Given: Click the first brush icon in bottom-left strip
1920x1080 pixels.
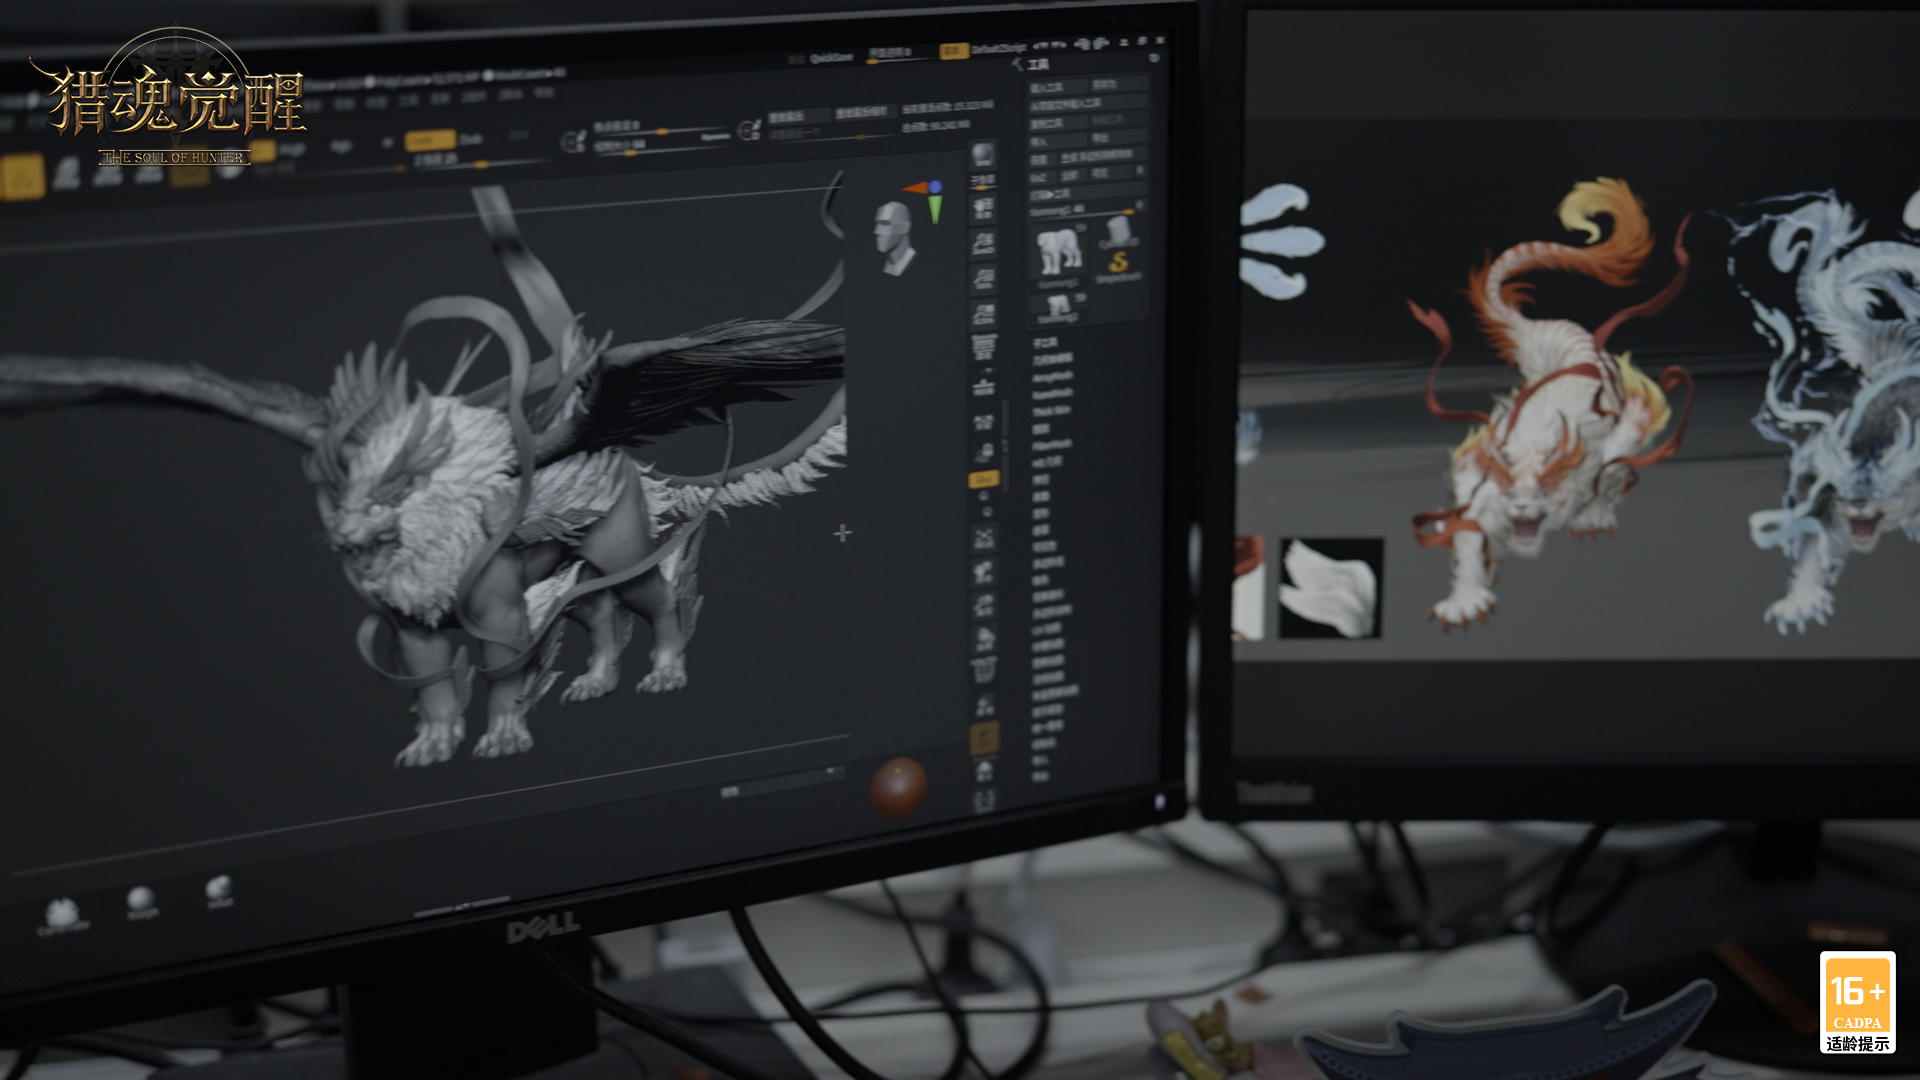Looking at the screenshot, I should pos(62,914).
